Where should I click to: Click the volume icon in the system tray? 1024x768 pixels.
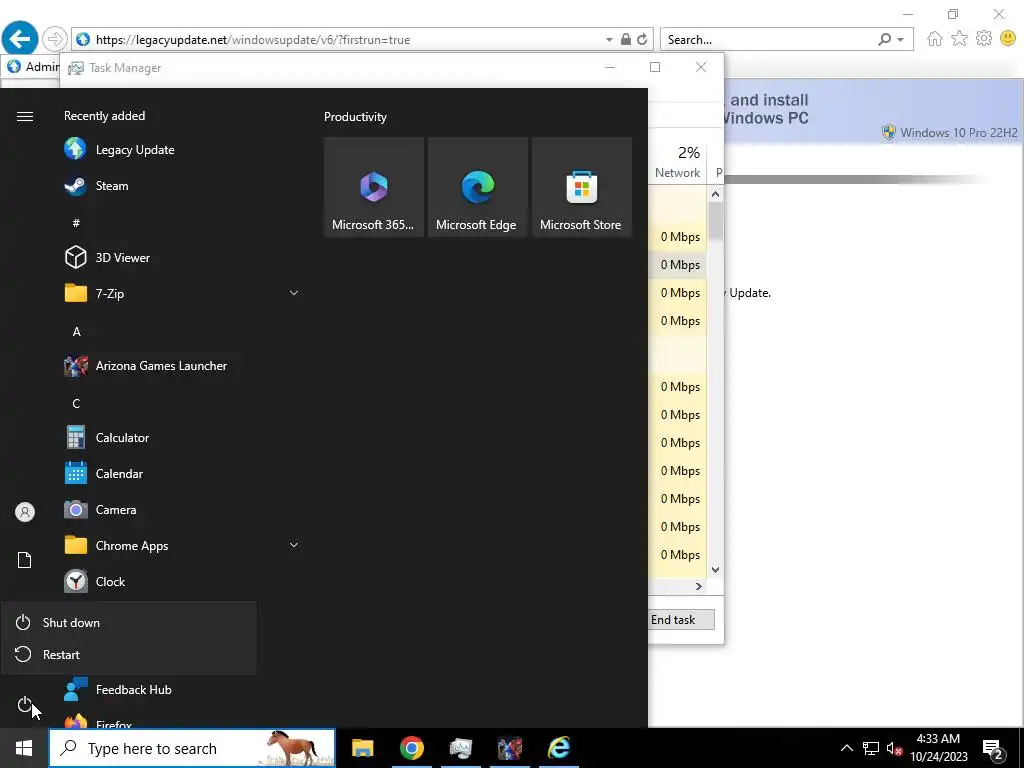(x=893, y=748)
